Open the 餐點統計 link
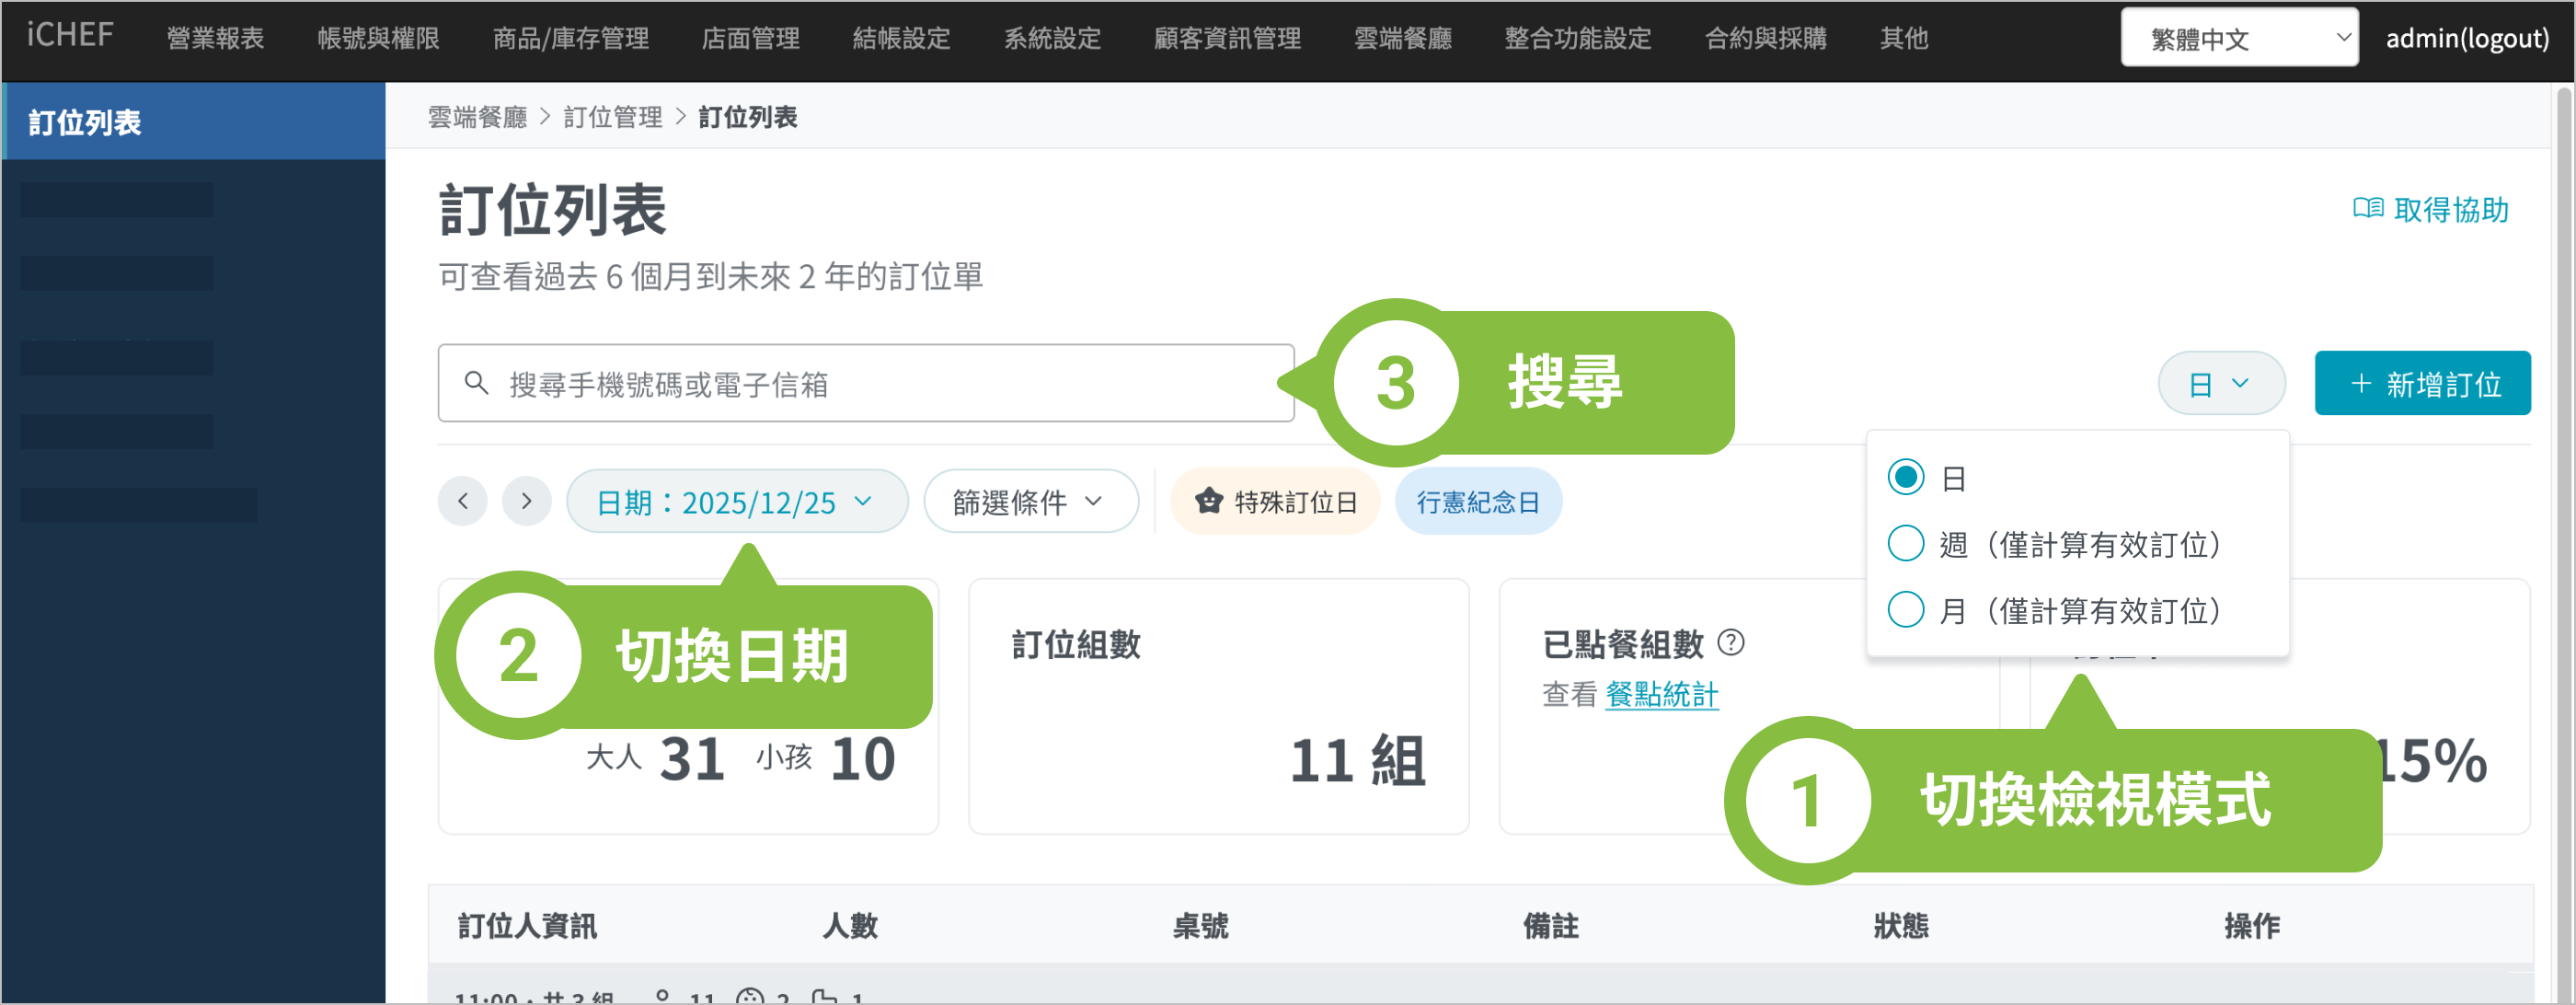The width and height of the screenshot is (2576, 1005). 1661,694
